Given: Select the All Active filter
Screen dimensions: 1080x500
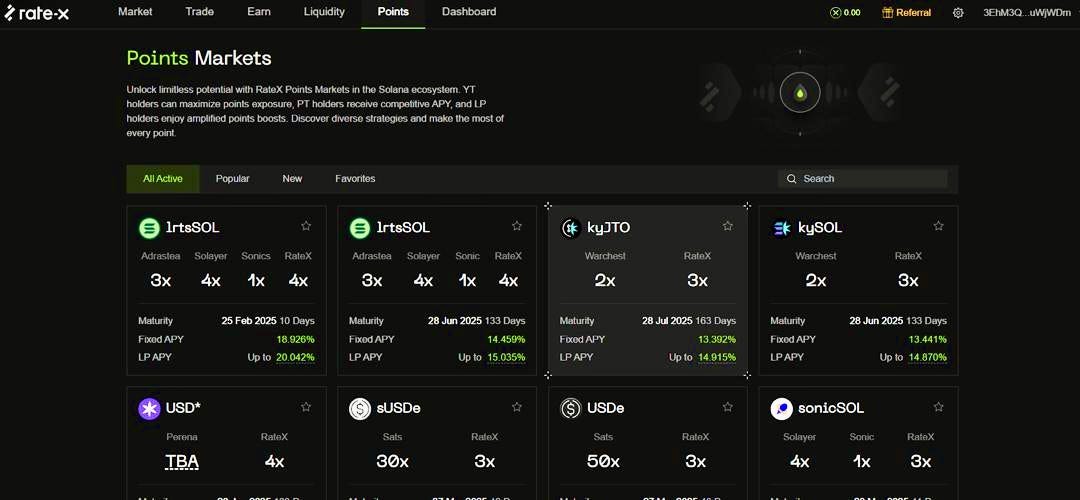Looking at the screenshot, I should (x=163, y=179).
